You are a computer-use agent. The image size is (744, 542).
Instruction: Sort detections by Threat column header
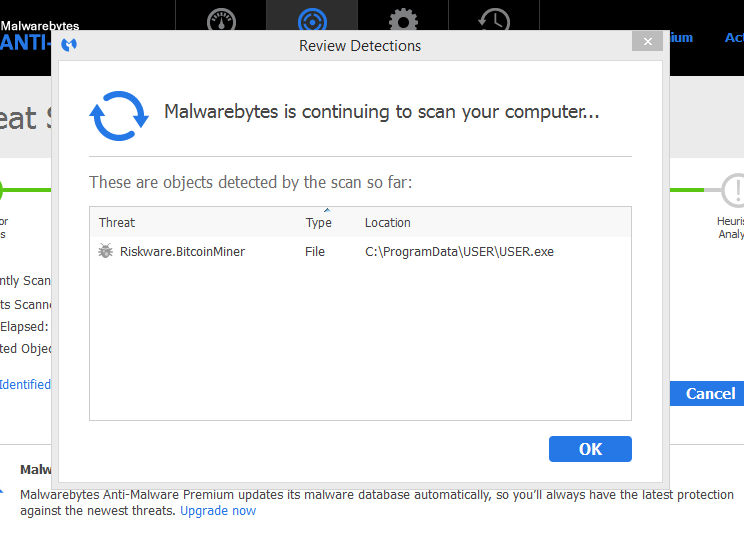117,223
